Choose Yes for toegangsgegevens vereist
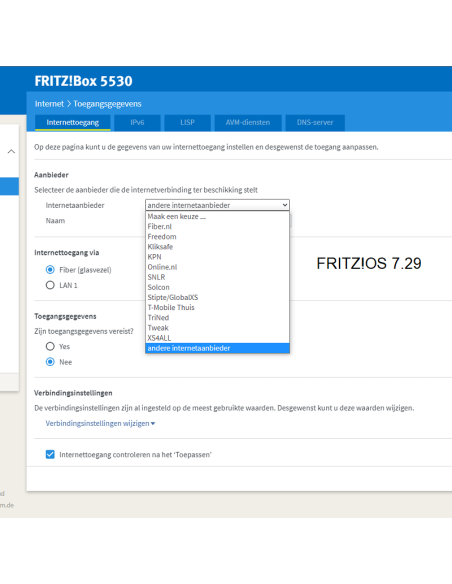Image resolution: width=452 pixels, height=584 pixels. (50, 346)
